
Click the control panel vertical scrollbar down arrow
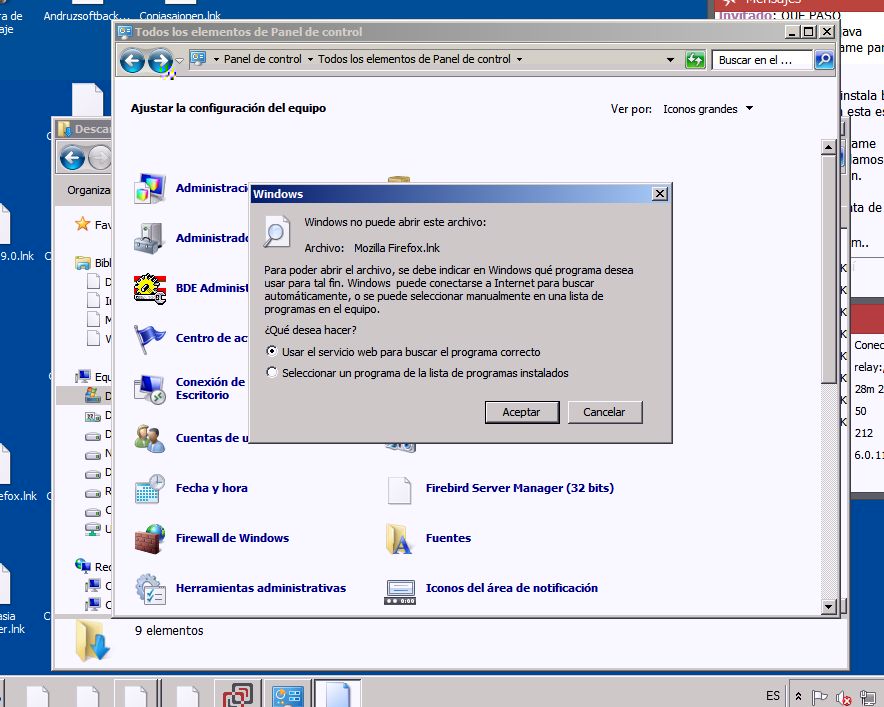[x=827, y=606]
